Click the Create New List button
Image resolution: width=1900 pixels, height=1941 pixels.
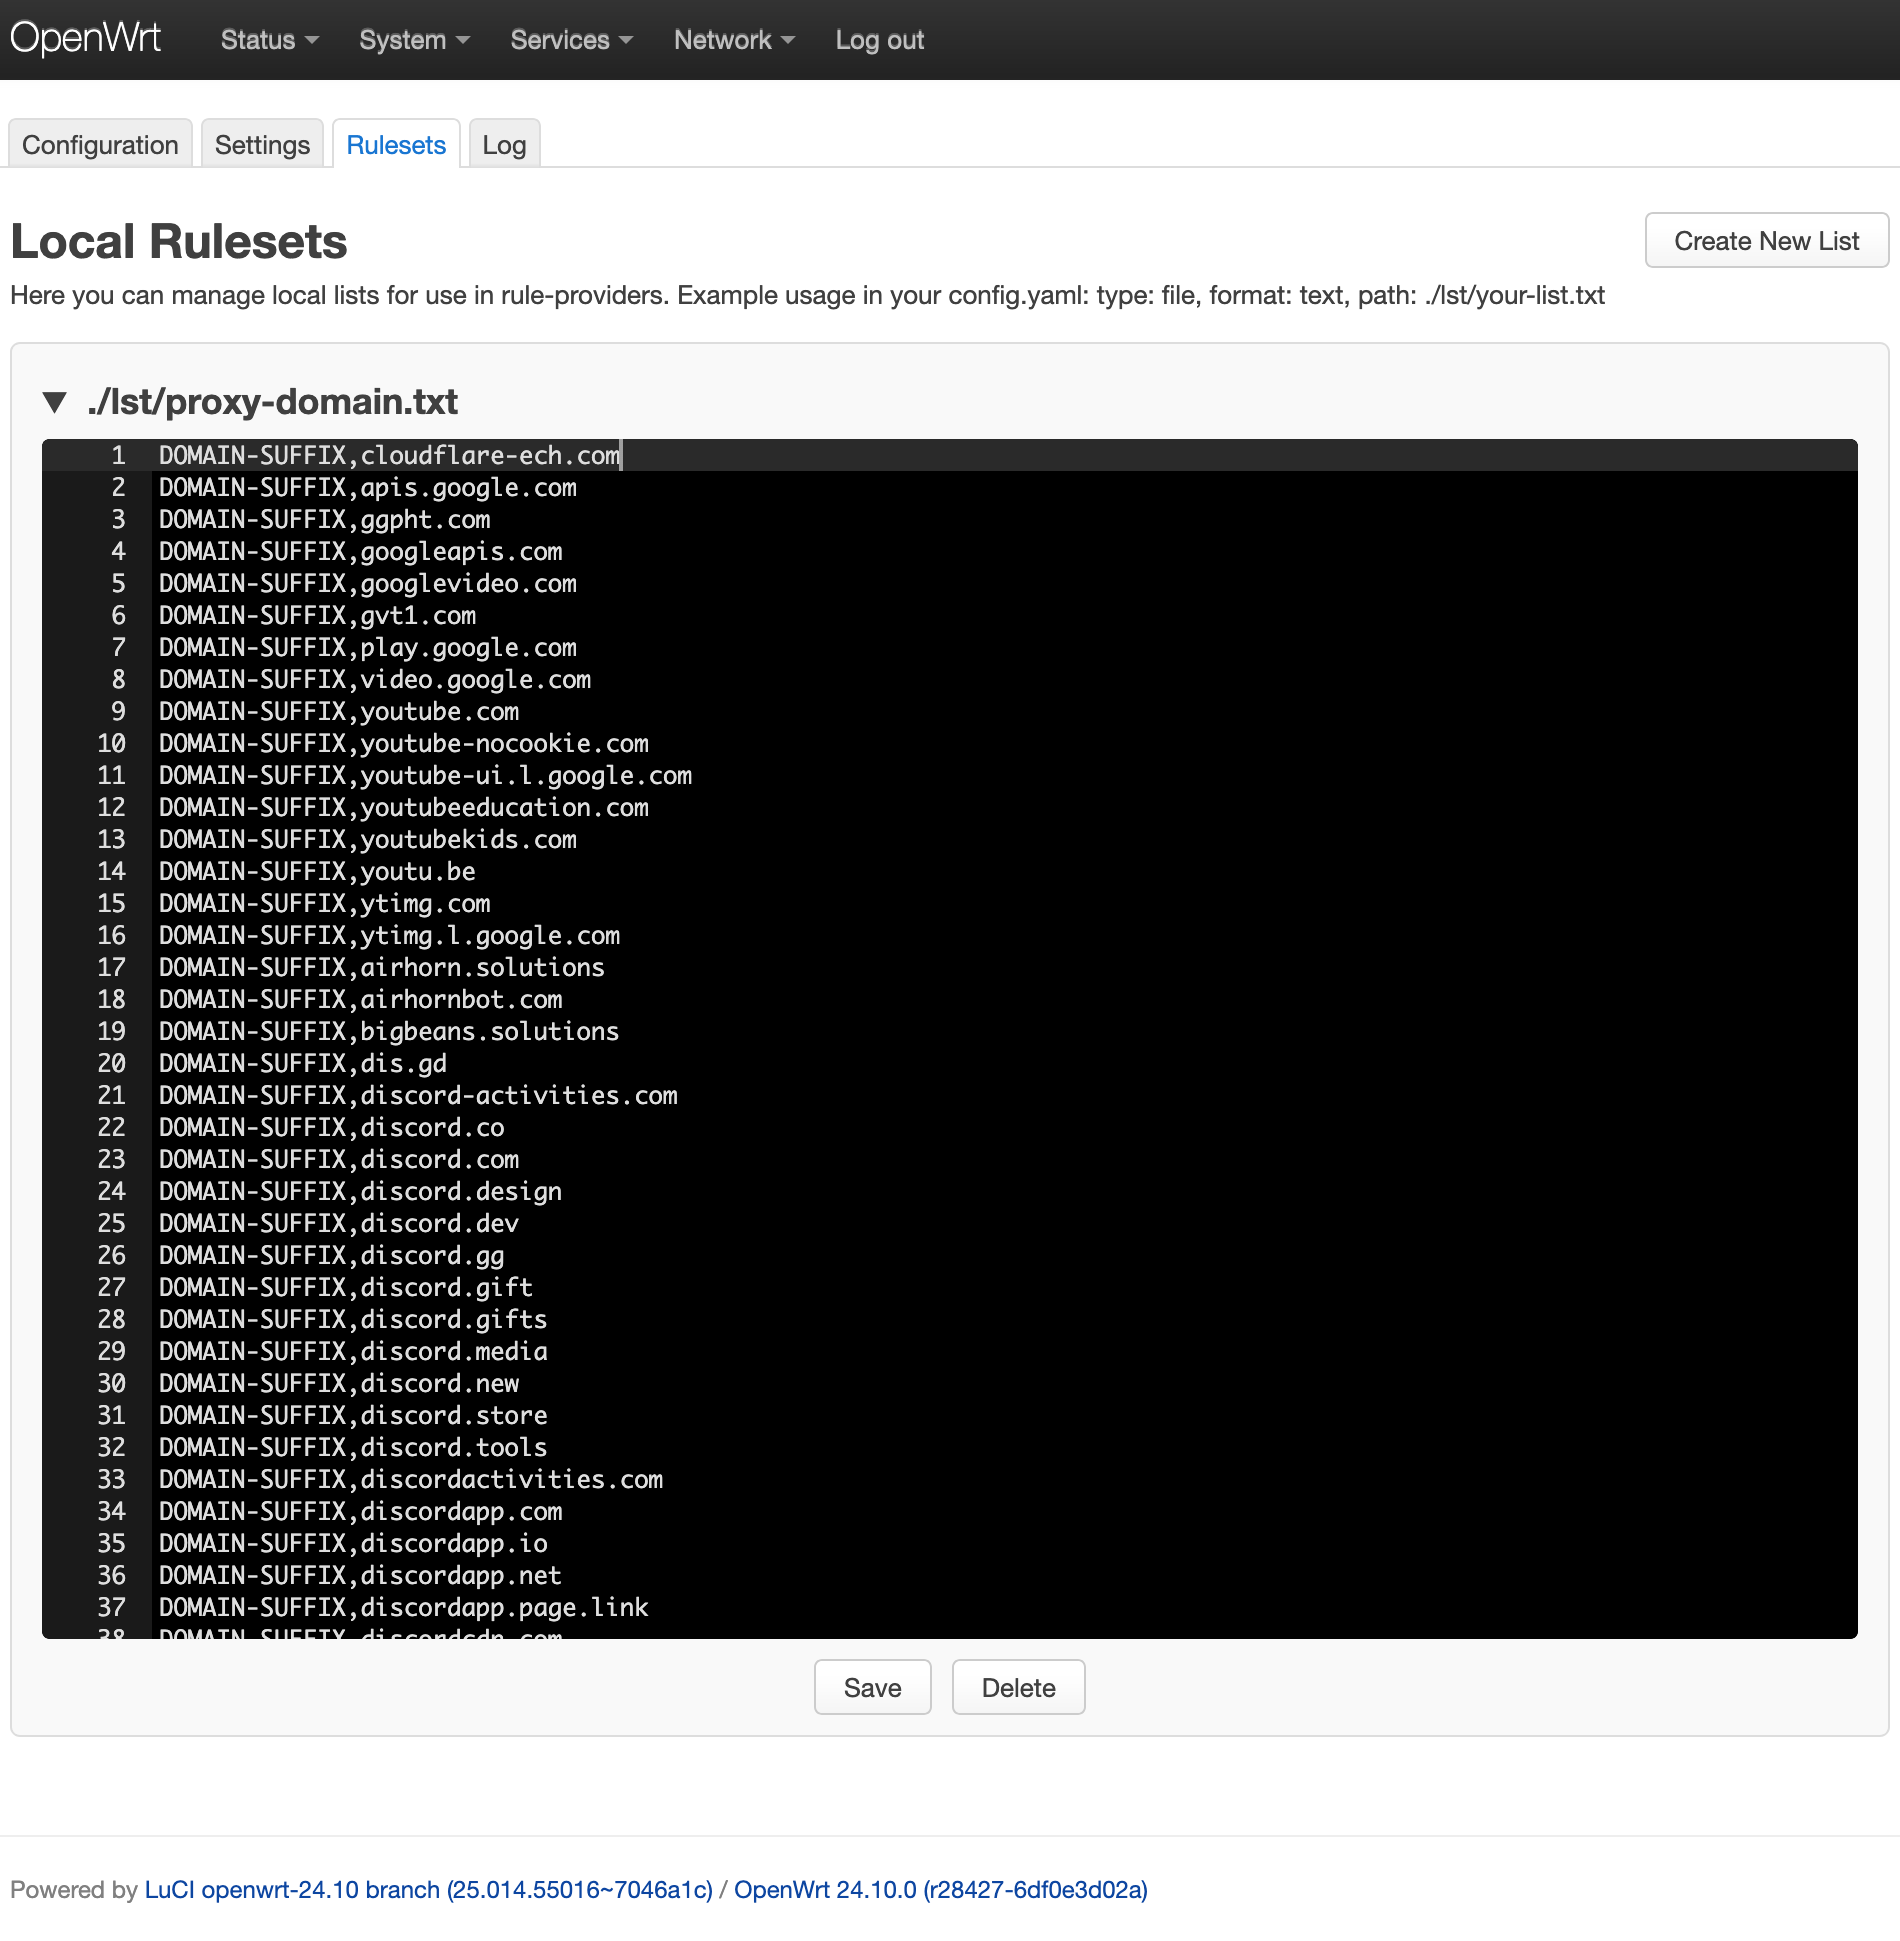click(x=1766, y=240)
